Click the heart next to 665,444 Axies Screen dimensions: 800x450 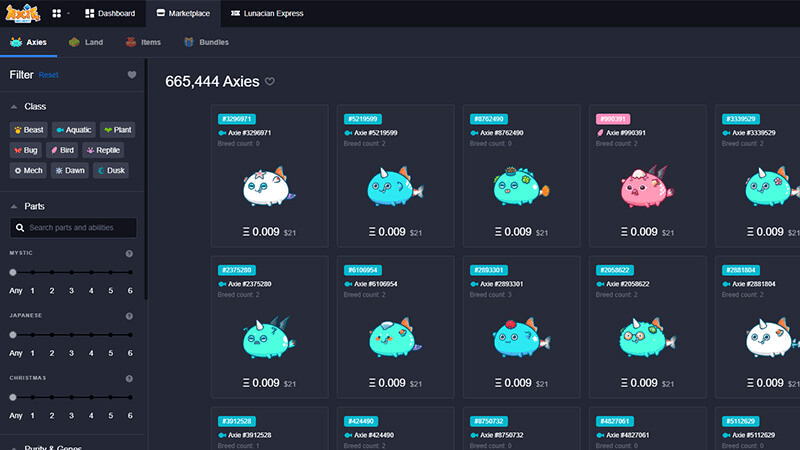point(270,81)
